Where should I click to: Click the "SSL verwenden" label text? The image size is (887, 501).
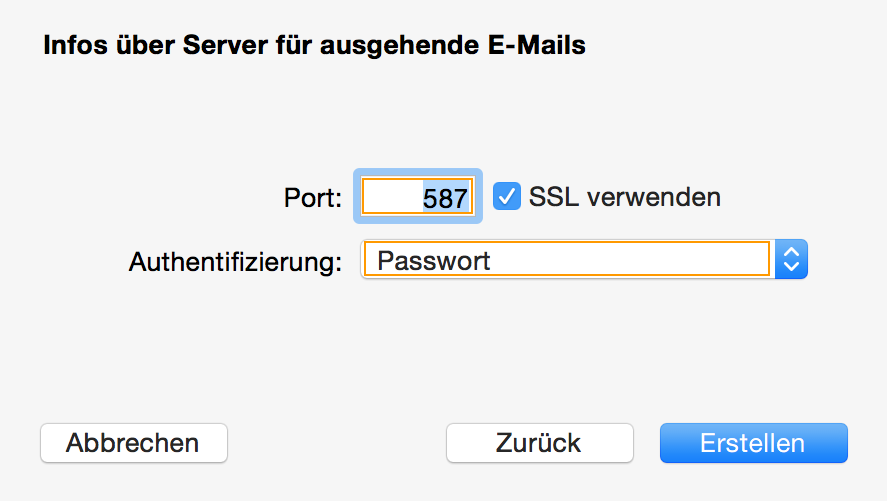click(x=624, y=197)
